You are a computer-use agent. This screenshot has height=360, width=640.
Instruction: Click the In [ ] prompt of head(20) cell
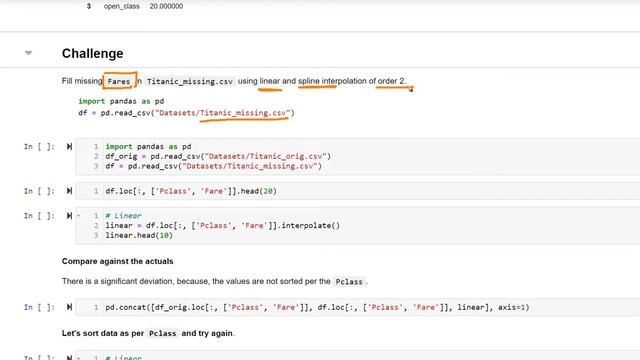[x=39, y=191]
